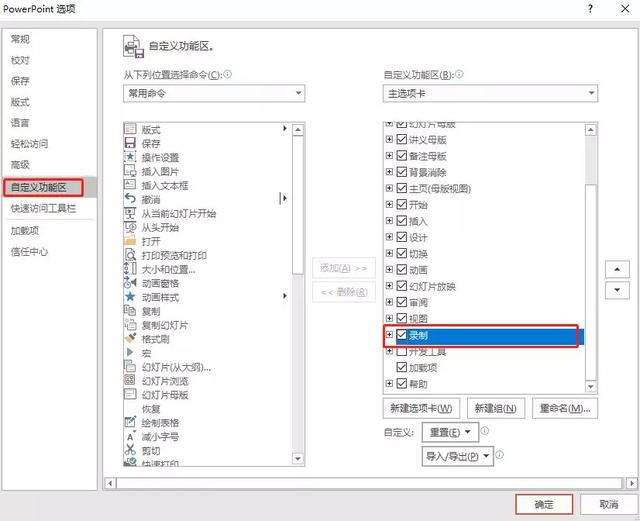Click the 版式 layout command icon

click(130, 129)
